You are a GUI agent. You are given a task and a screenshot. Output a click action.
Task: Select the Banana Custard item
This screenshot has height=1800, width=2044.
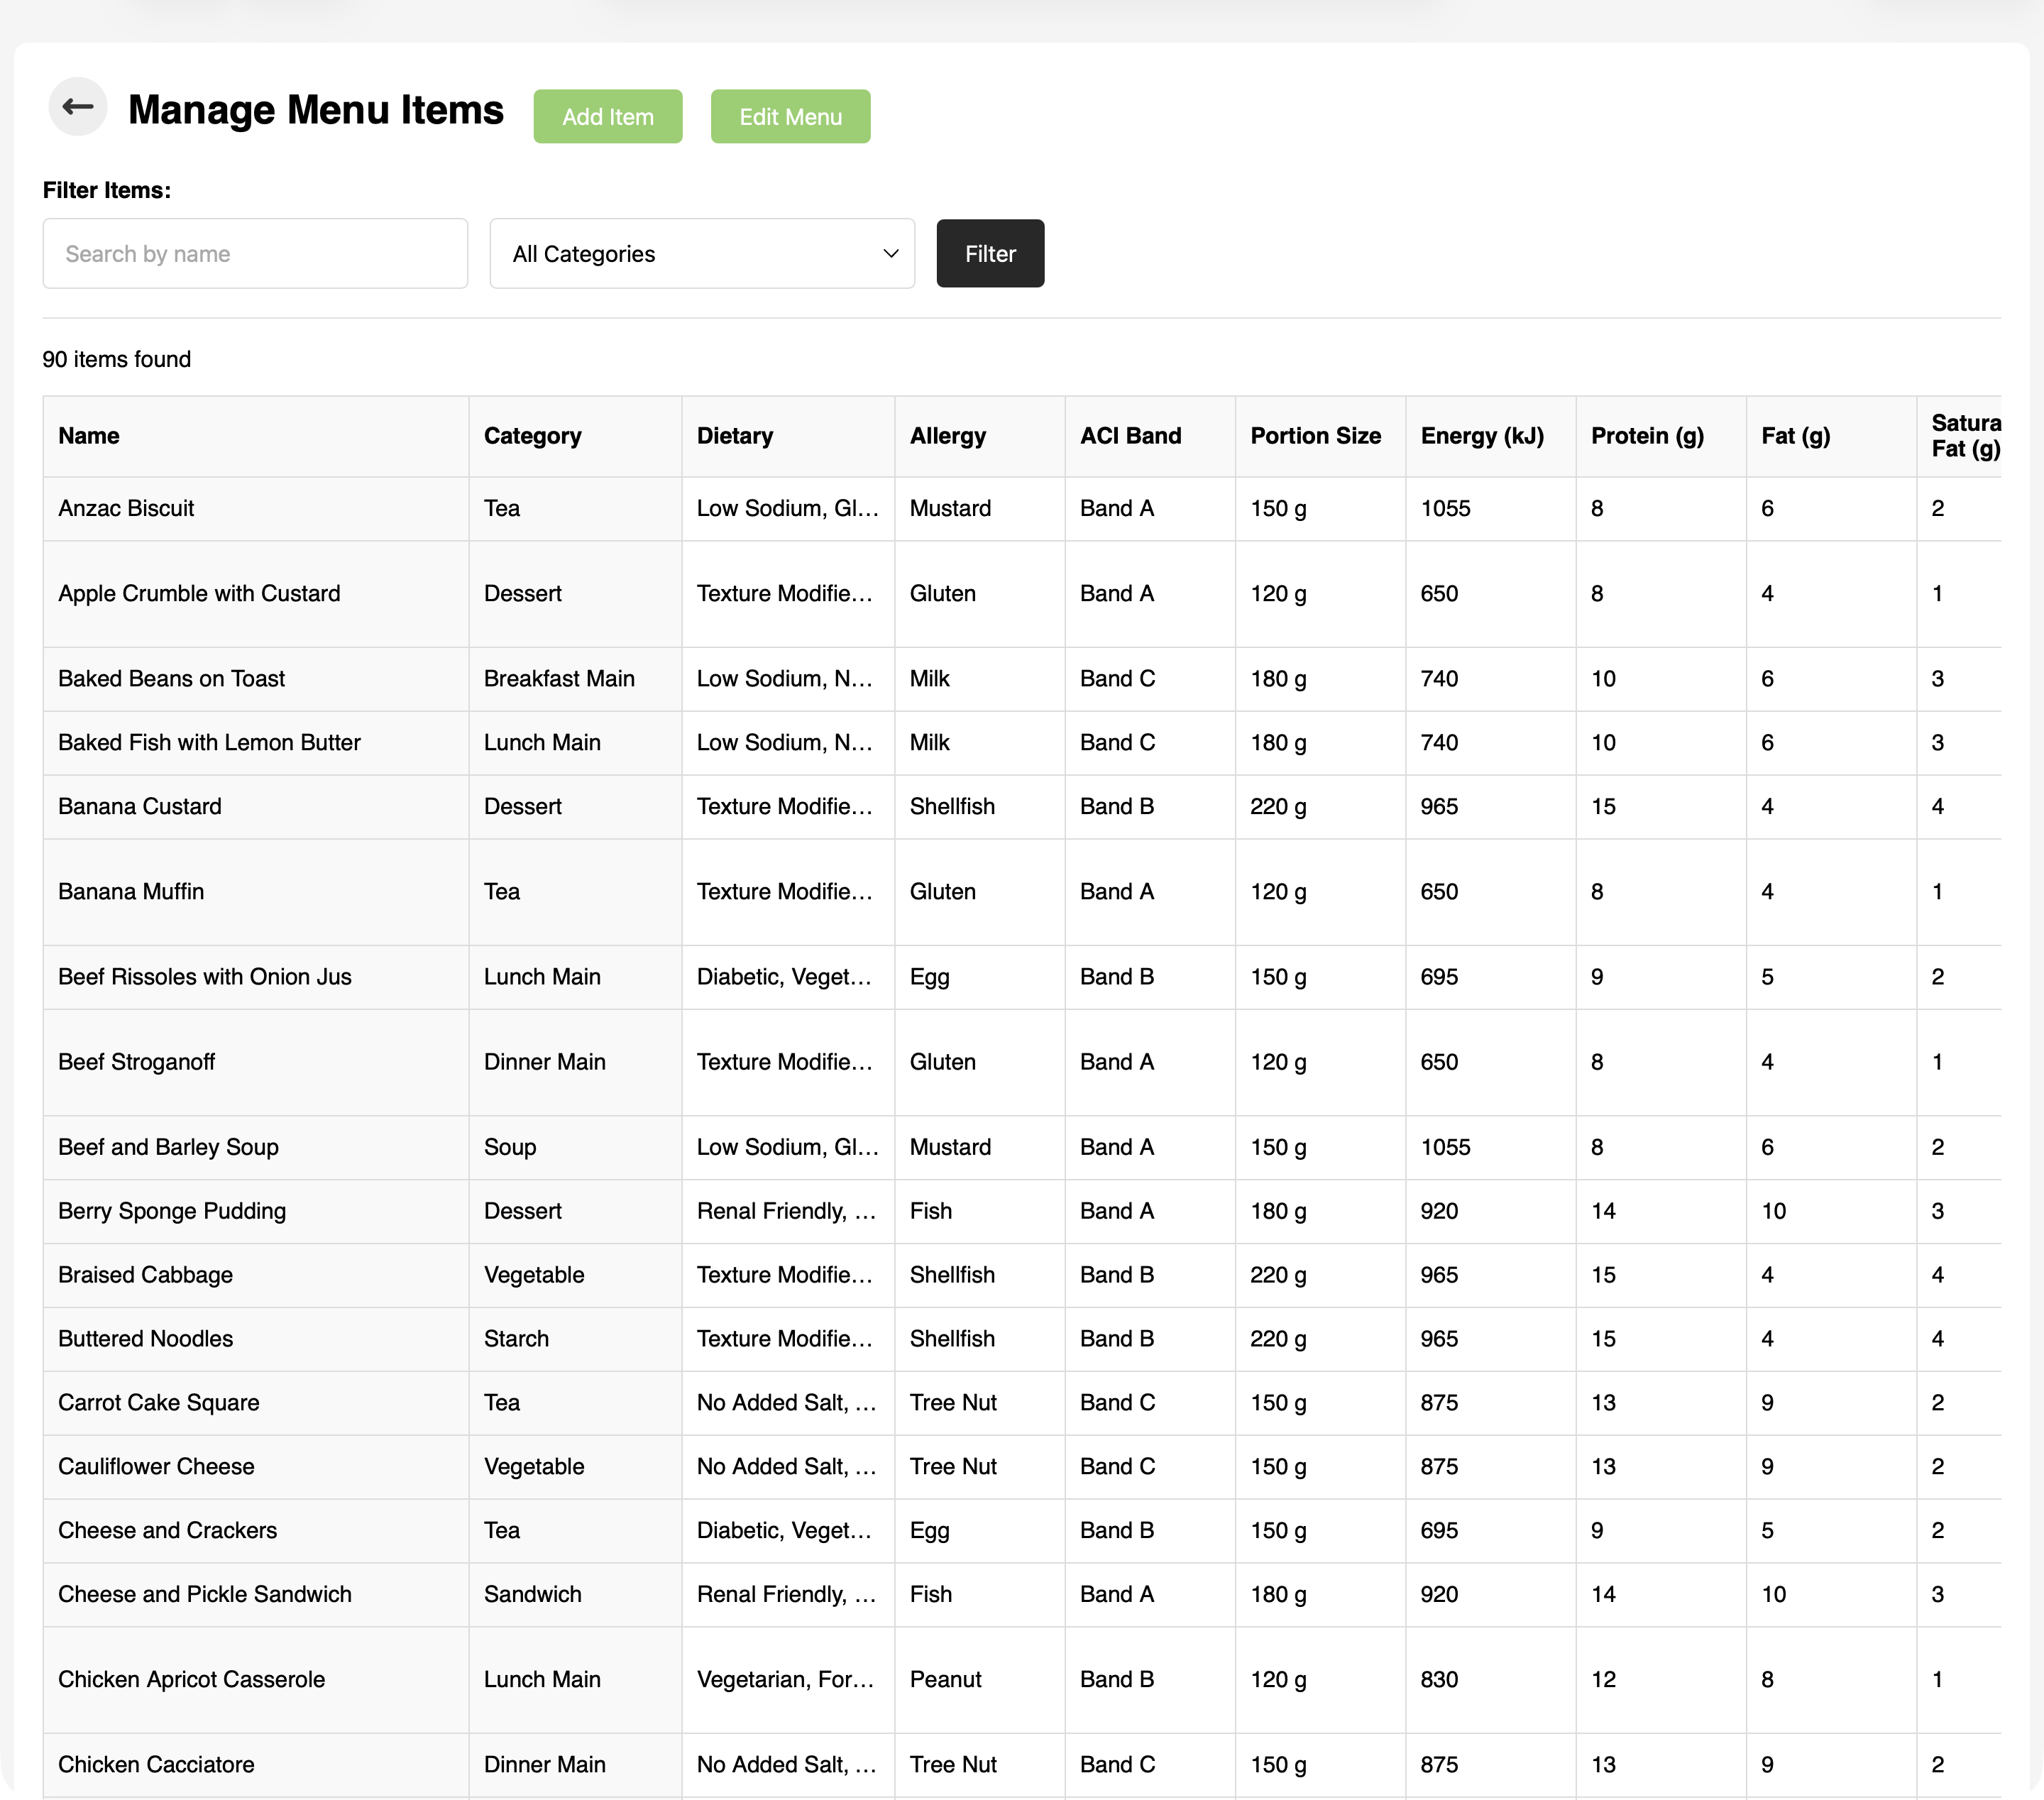tap(140, 806)
